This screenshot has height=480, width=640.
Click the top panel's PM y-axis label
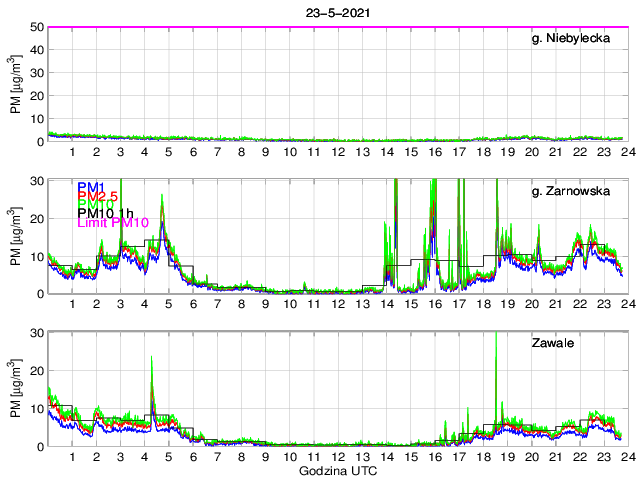[x=14, y=85]
